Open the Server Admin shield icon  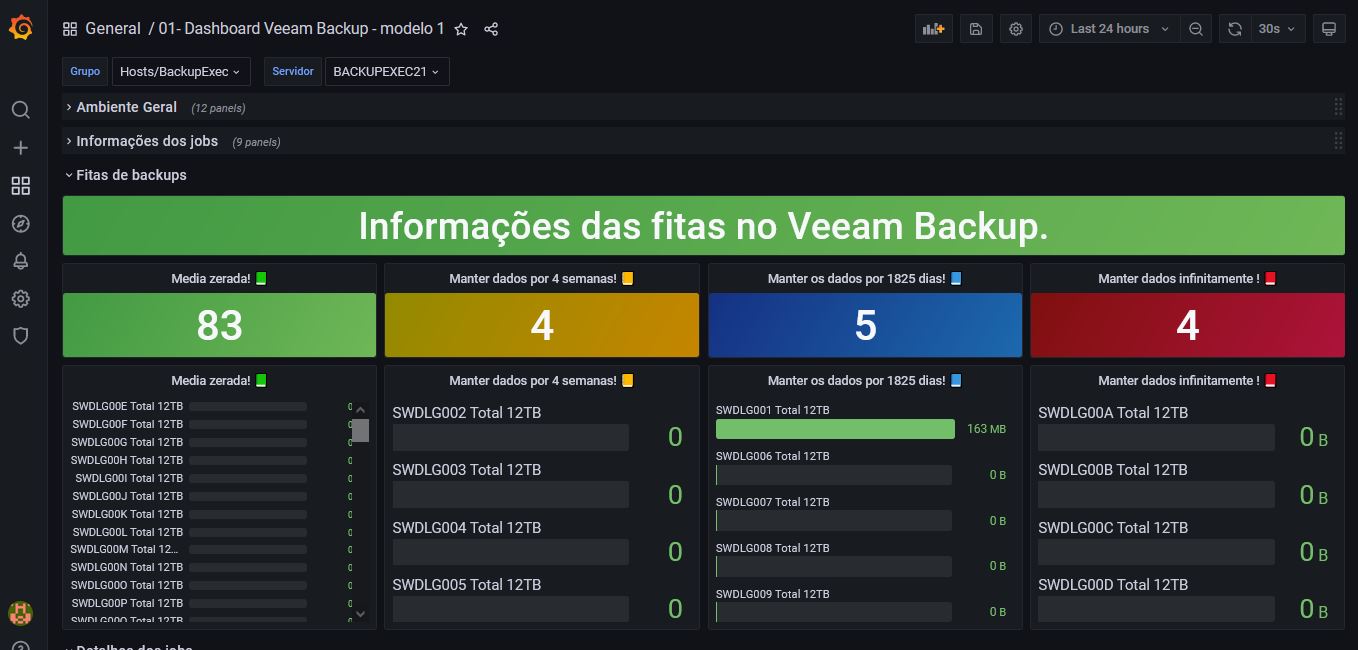(x=20, y=336)
